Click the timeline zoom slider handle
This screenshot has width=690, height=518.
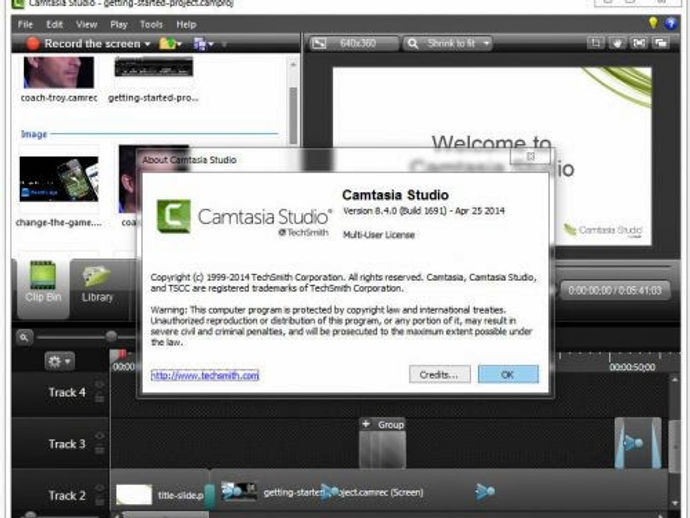coord(111,337)
